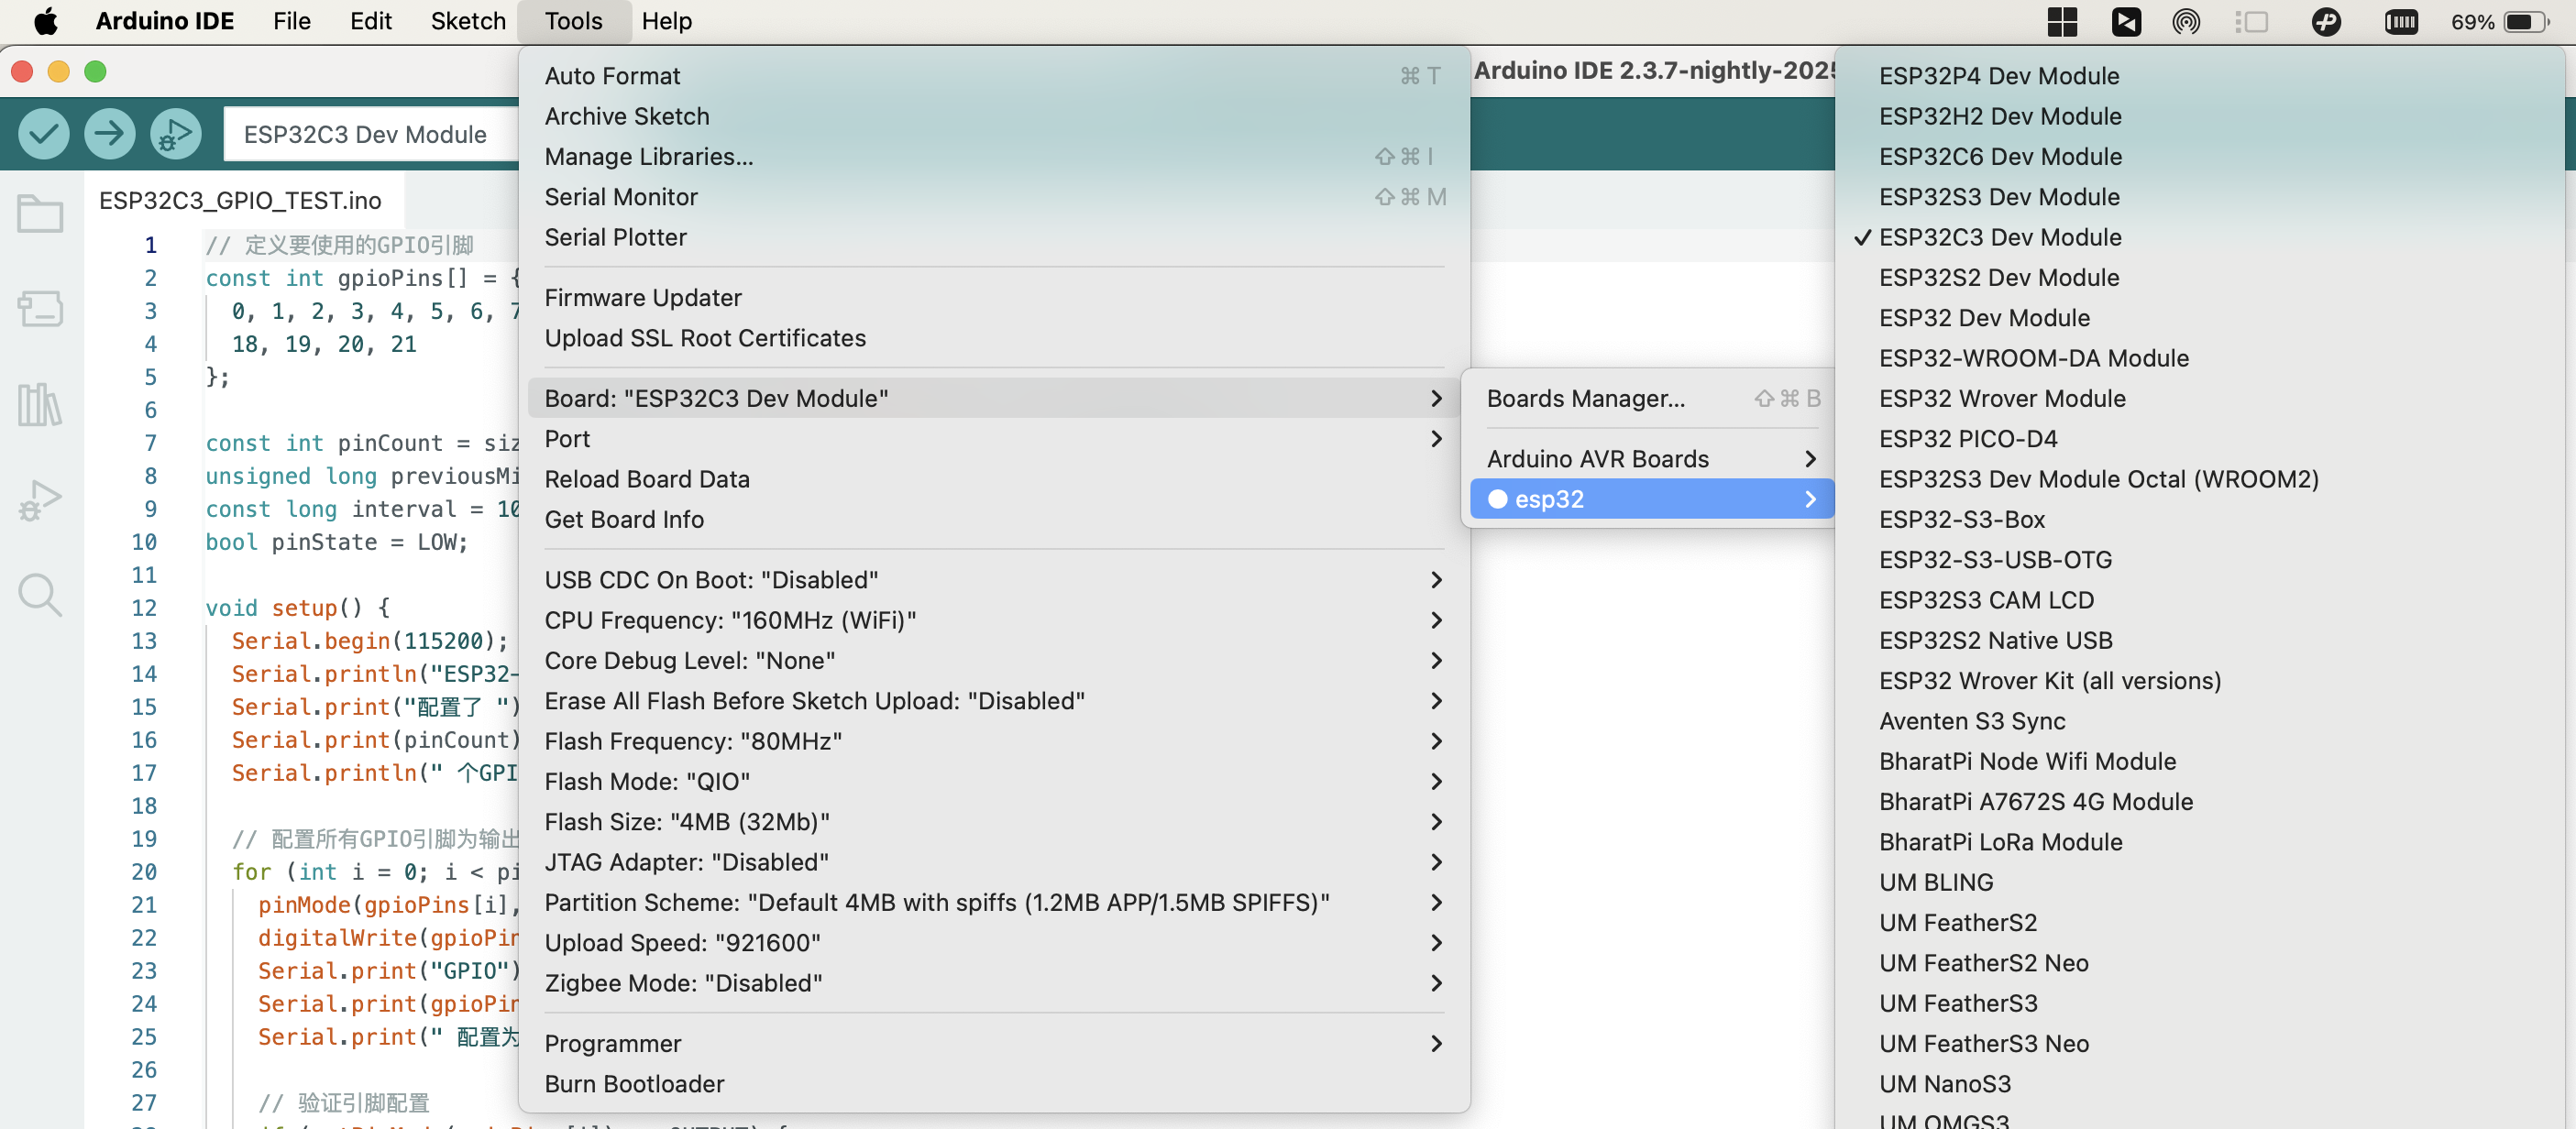Click the Verify checkmark button
The height and width of the screenshot is (1129, 2576).
[43, 133]
